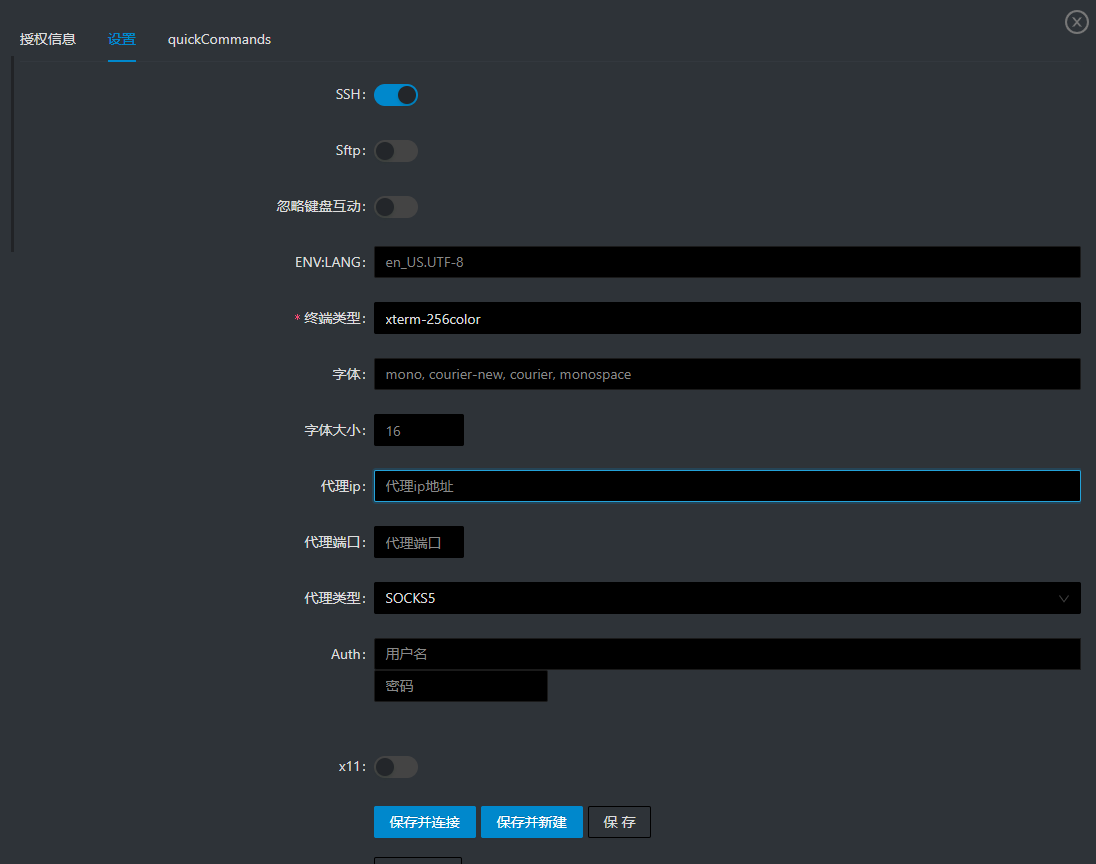The width and height of the screenshot is (1096, 864).
Task: Click the 保存并新建 button
Action: 531,822
